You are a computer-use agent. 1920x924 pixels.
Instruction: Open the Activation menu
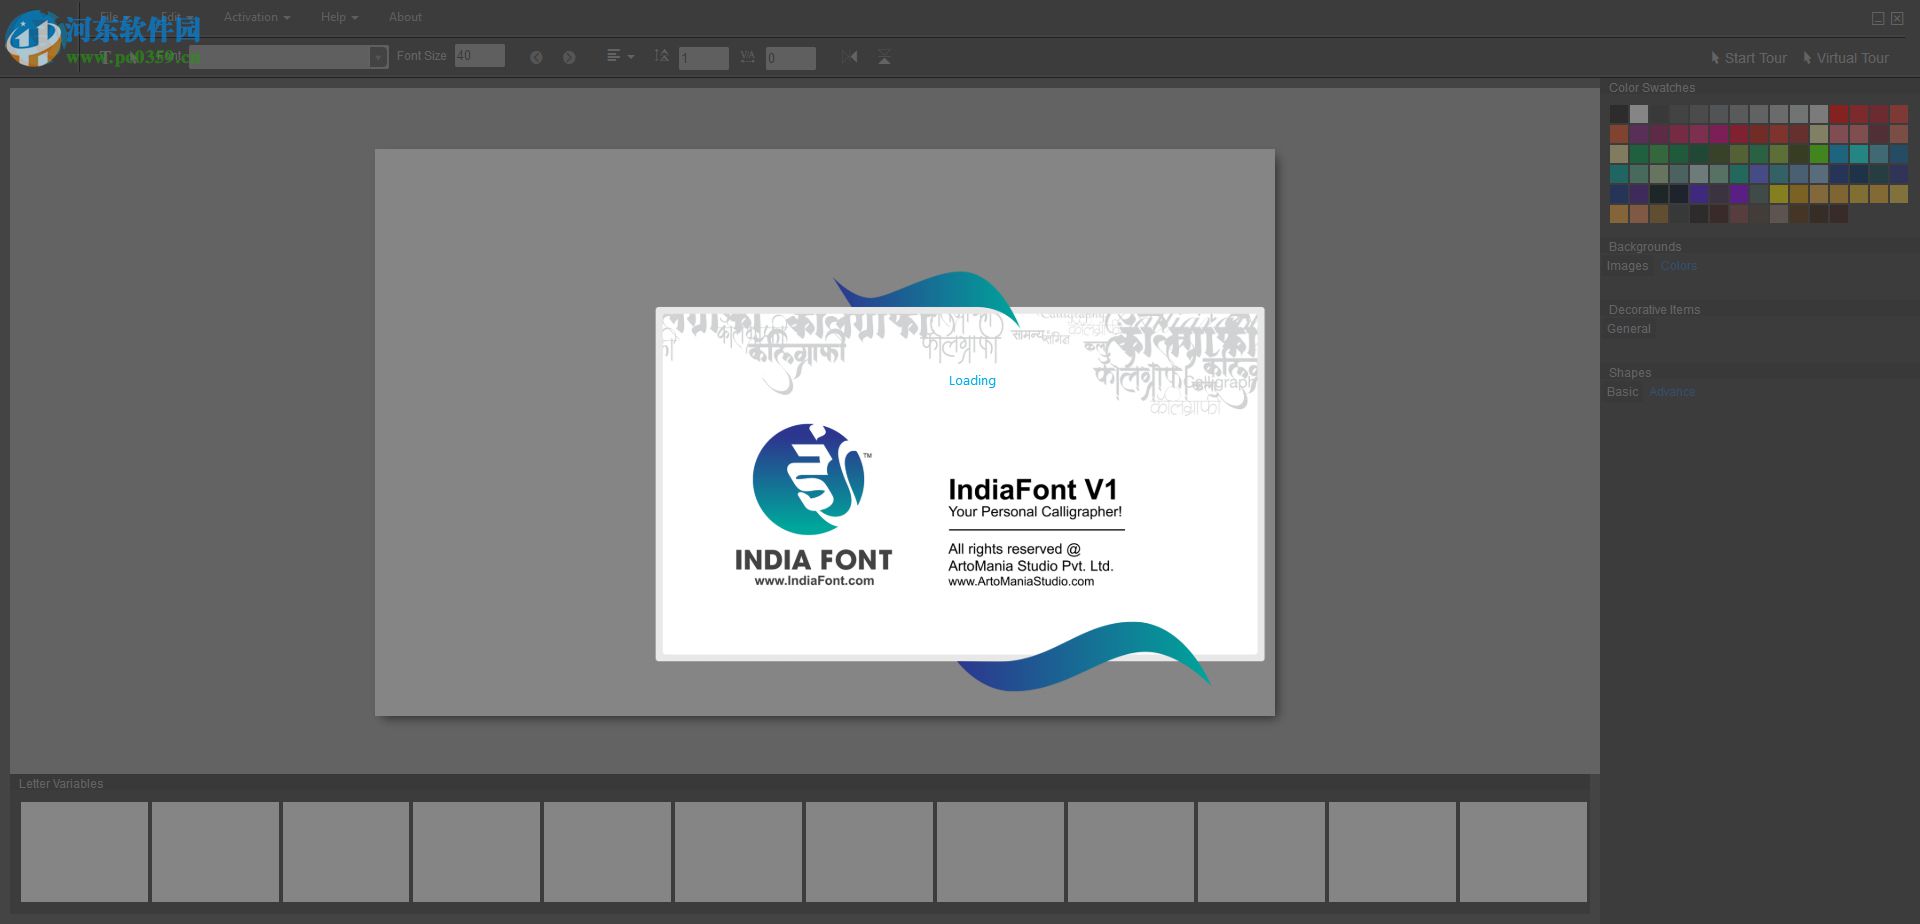point(256,17)
